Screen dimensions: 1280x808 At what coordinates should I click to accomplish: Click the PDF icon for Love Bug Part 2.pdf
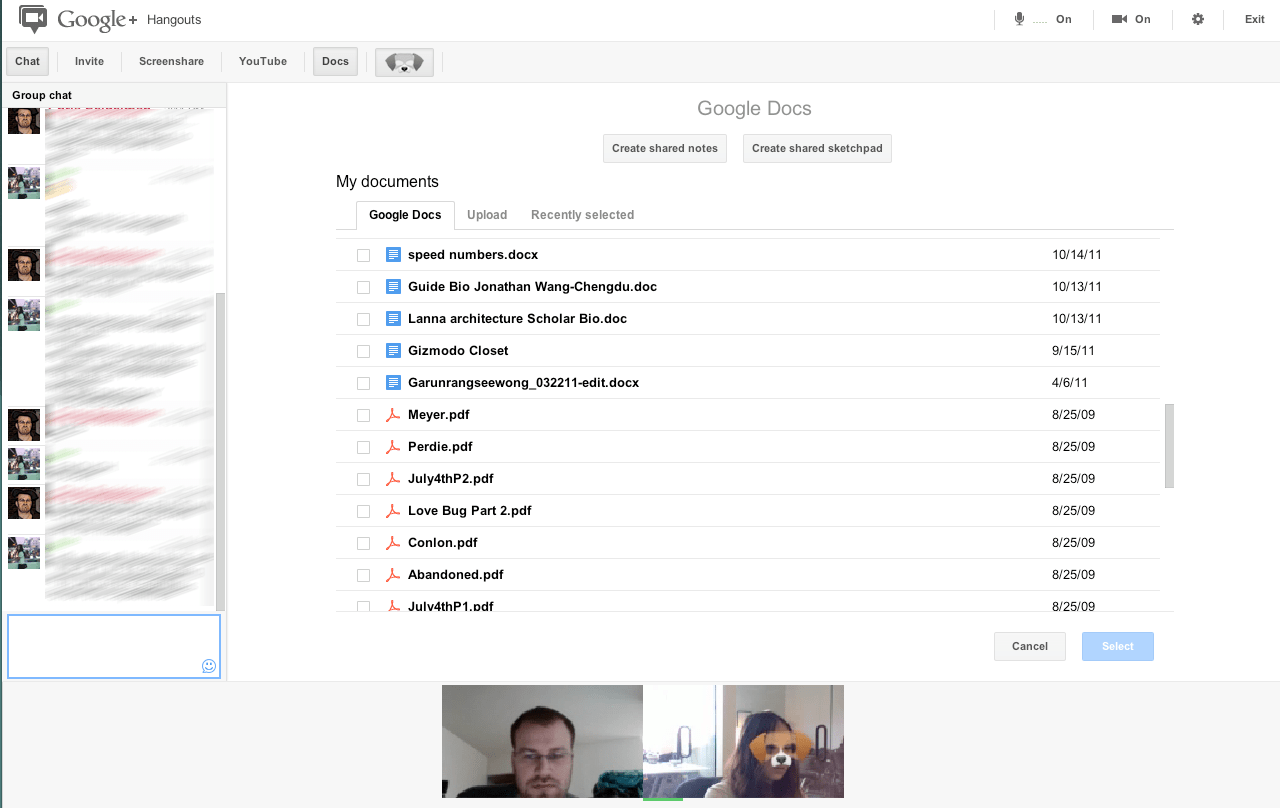coord(393,511)
